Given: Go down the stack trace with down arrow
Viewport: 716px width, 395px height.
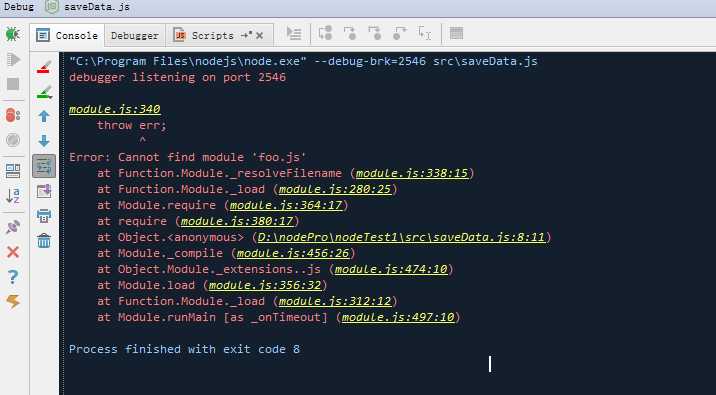Looking at the screenshot, I should tap(44, 141).
